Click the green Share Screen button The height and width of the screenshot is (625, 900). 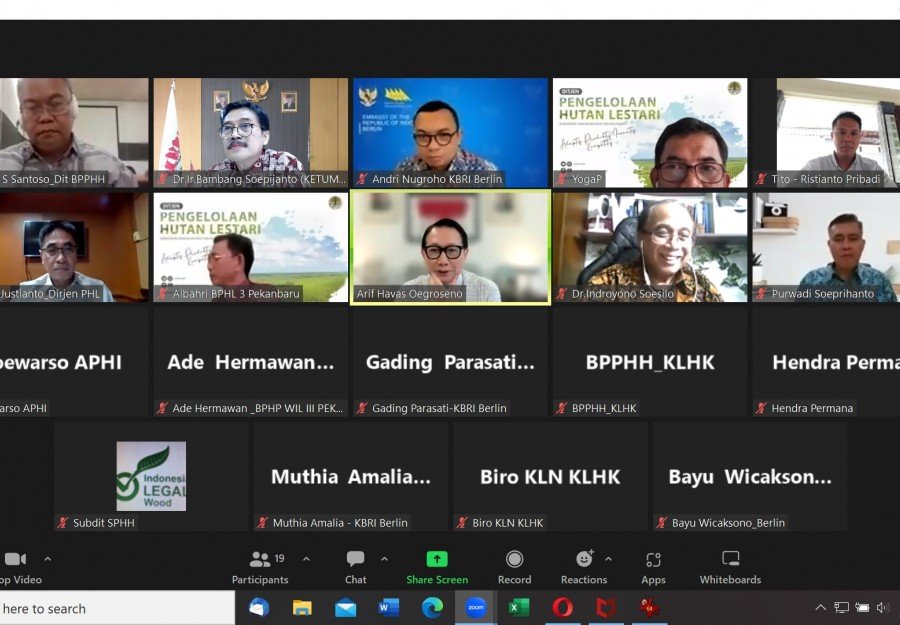437,567
